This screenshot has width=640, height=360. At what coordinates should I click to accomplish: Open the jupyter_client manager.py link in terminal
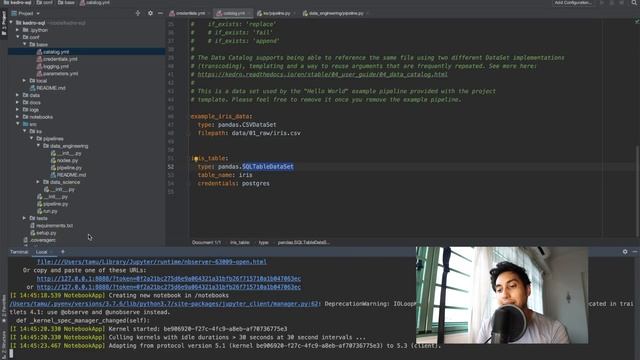pyautogui.click(x=164, y=304)
